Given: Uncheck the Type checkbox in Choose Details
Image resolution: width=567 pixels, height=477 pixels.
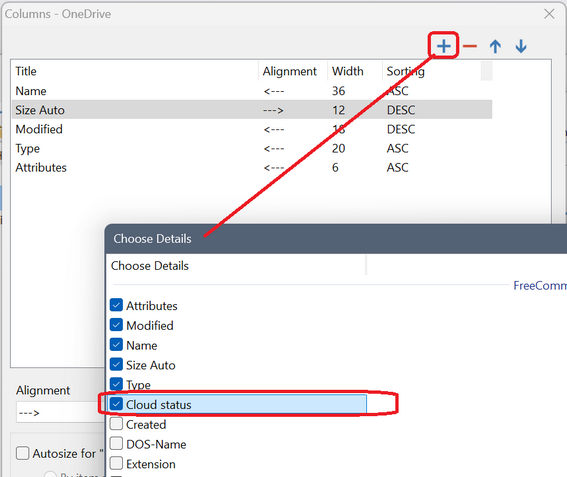Looking at the screenshot, I should click(x=116, y=384).
